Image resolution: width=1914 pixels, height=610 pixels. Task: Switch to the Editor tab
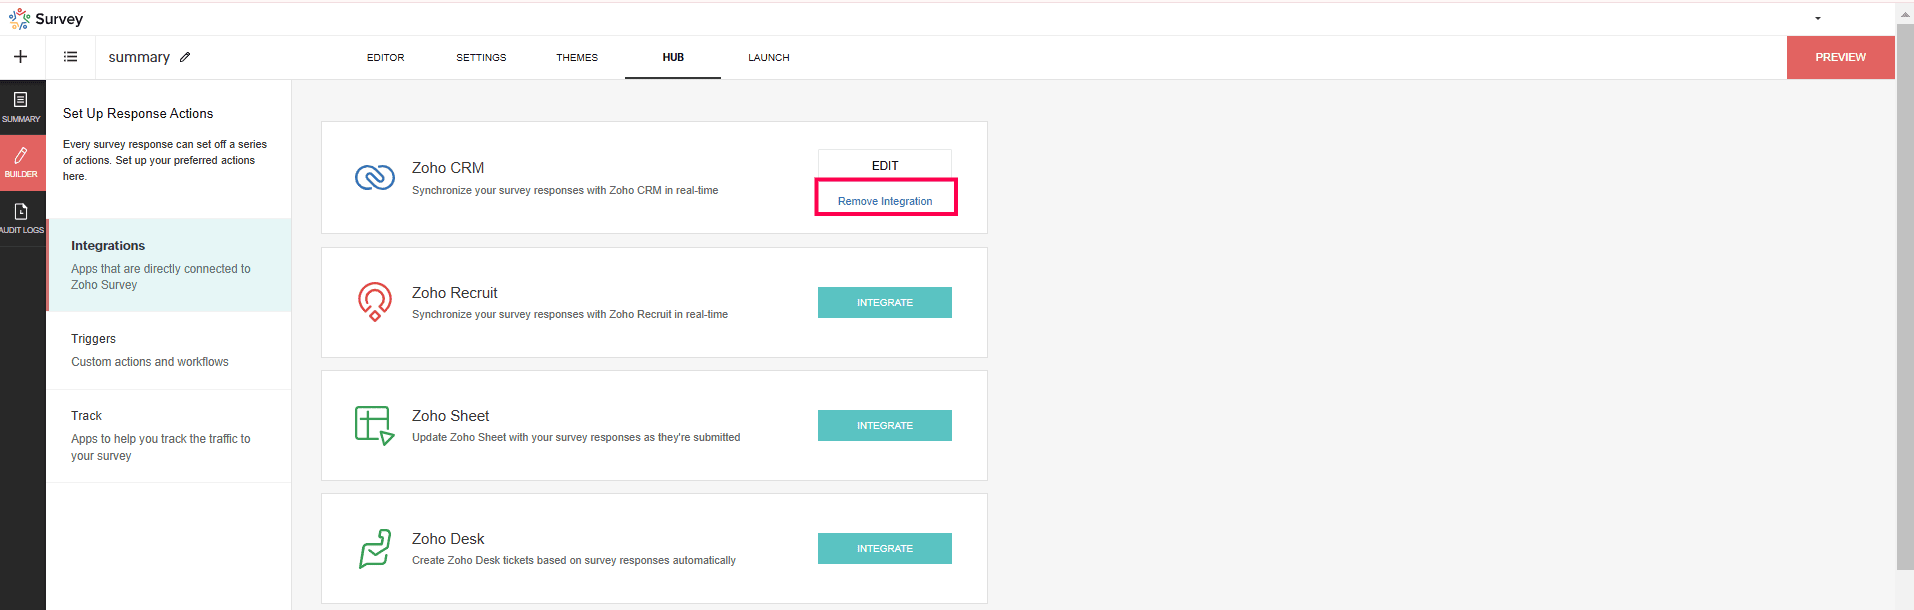(x=385, y=58)
